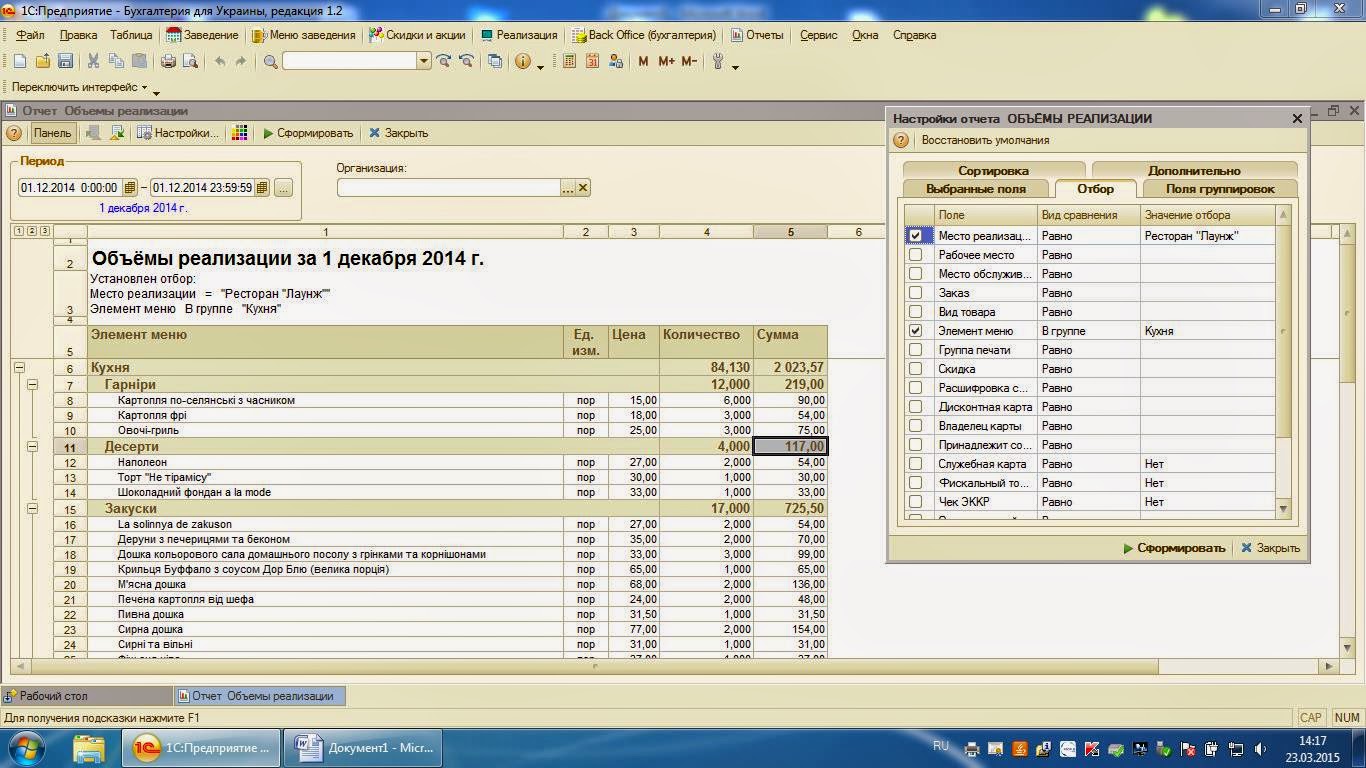The image size is (1366, 768).
Task: Click the Cut scissors icon
Action: (x=93, y=61)
